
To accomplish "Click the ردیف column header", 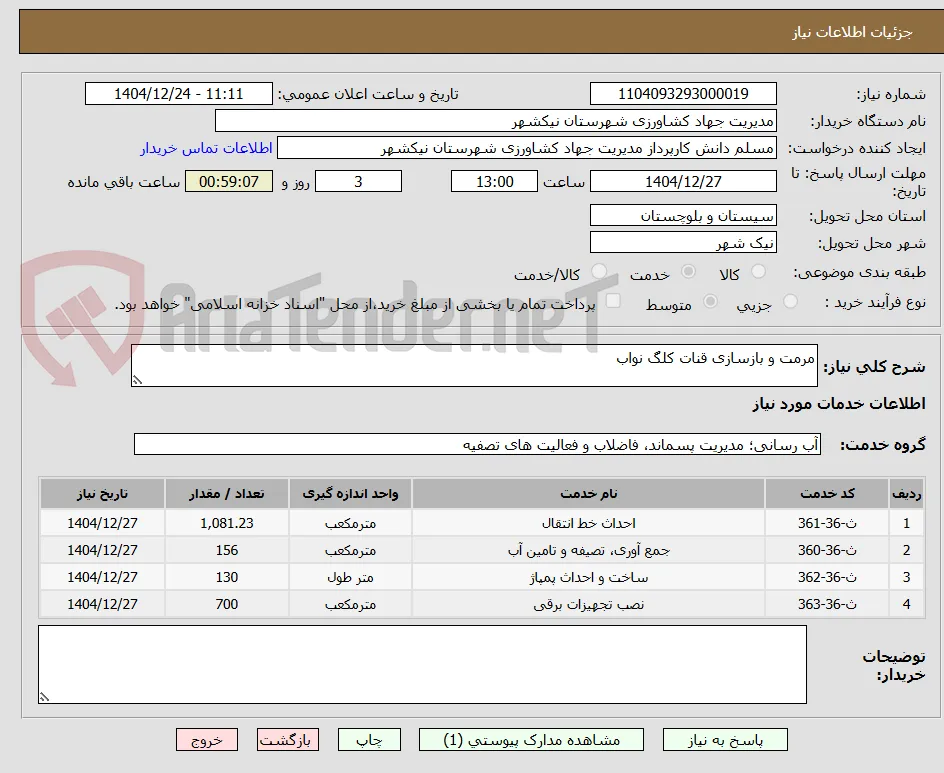I will click(x=907, y=494).
